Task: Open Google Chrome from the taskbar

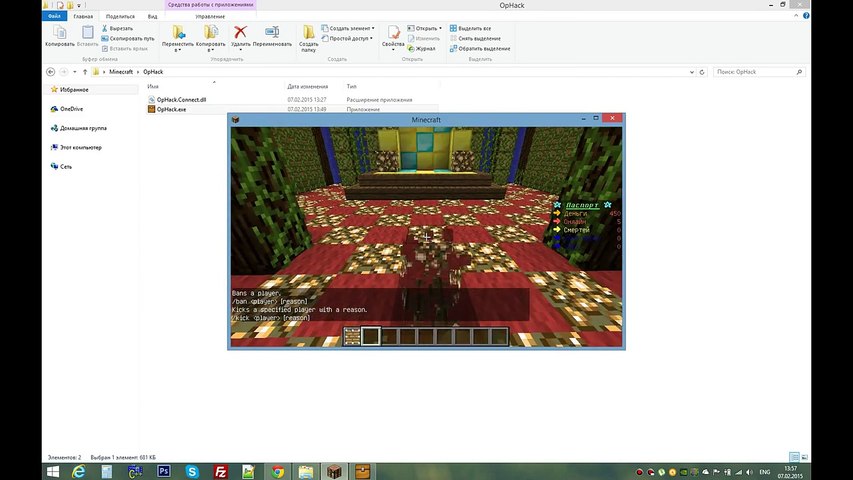Action: point(277,472)
